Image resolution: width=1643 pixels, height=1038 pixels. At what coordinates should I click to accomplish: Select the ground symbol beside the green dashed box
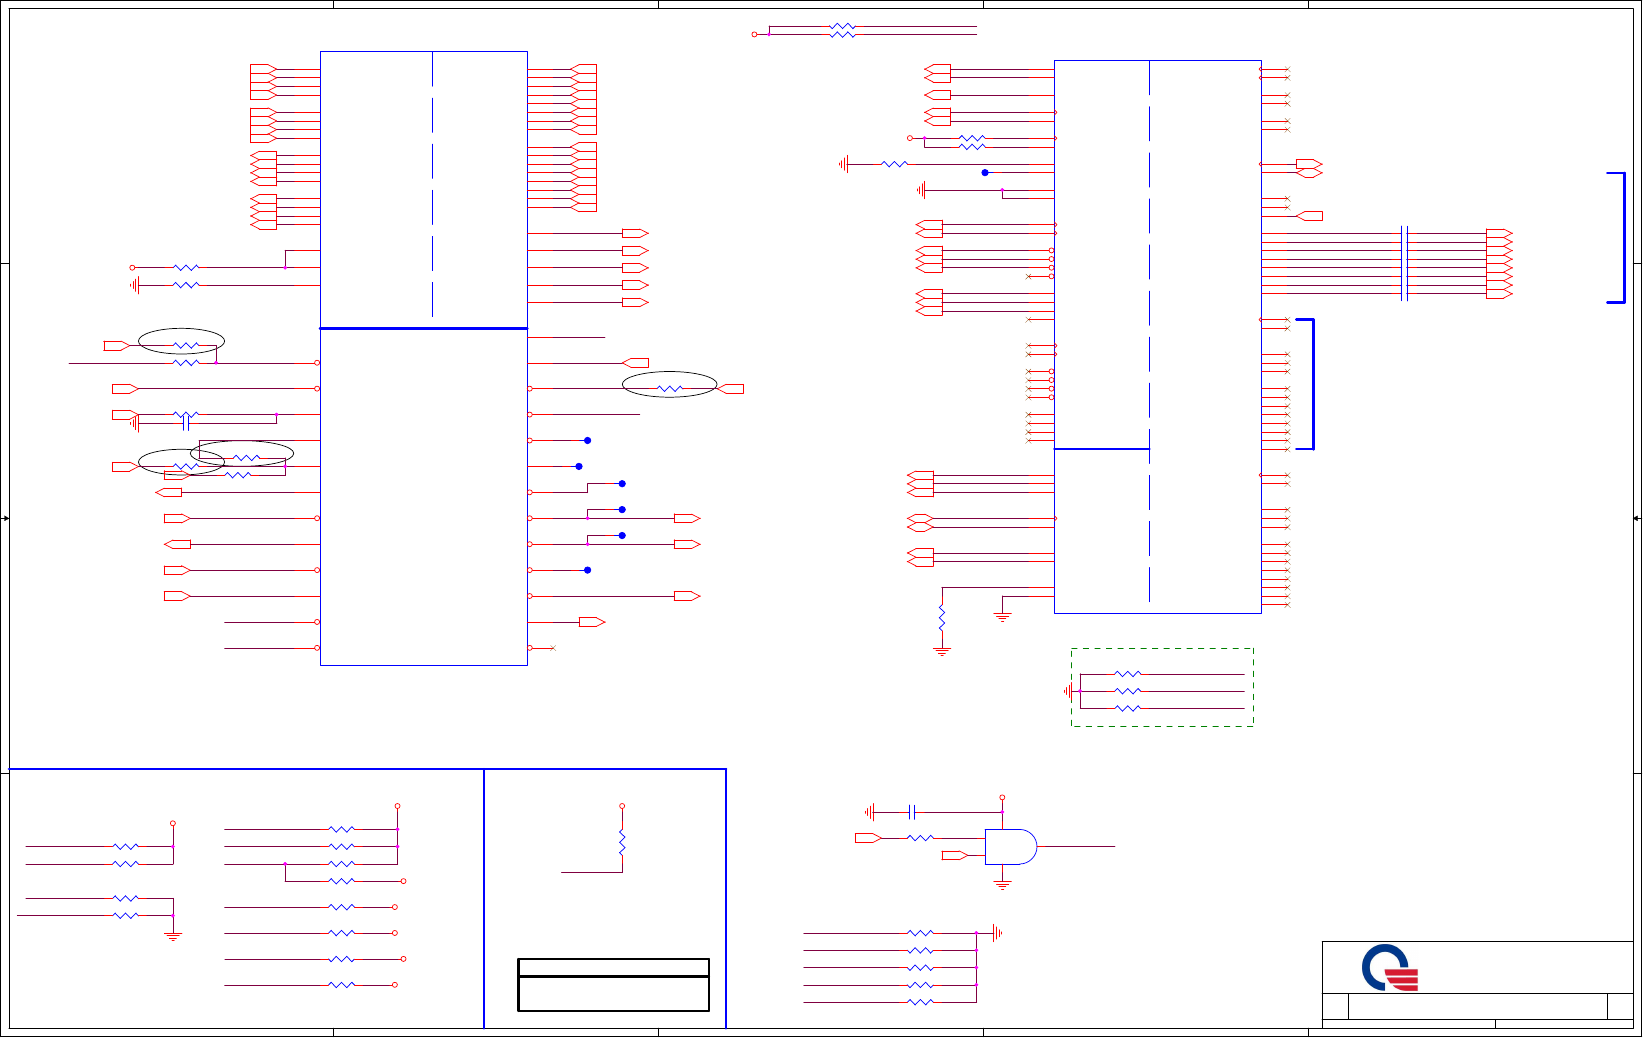click(x=1069, y=691)
